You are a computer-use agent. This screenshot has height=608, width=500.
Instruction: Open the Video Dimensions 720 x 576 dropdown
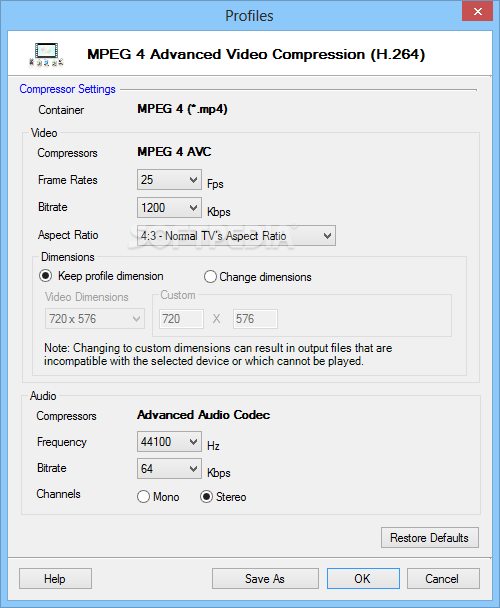(95, 319)
